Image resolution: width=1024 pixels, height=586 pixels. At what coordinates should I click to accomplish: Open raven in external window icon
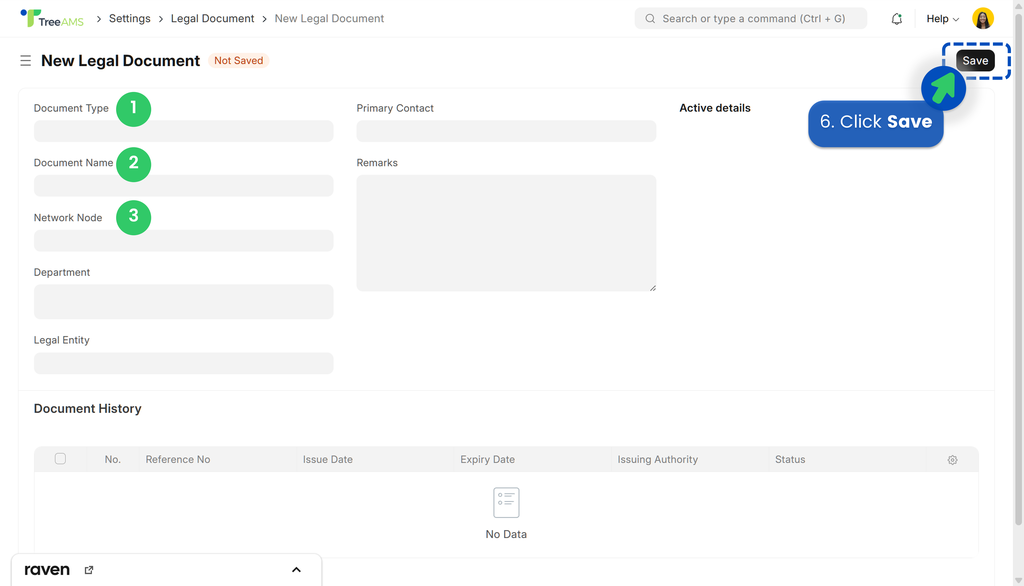pyautogui.click(x=89, y=570)
